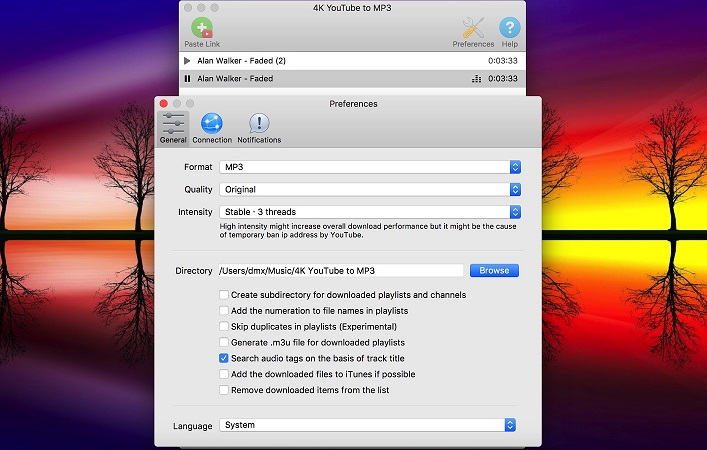Enable creating subdirectory for downloaded playlists
707x450 pixels.
pos(224,295)
